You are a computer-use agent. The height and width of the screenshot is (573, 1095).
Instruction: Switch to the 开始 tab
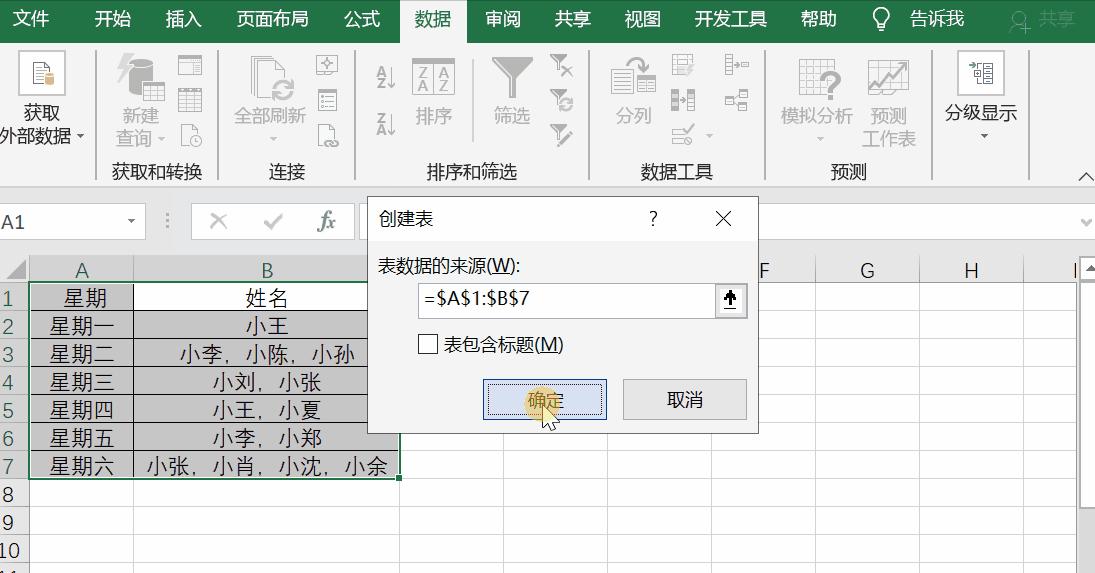[112, 19]
